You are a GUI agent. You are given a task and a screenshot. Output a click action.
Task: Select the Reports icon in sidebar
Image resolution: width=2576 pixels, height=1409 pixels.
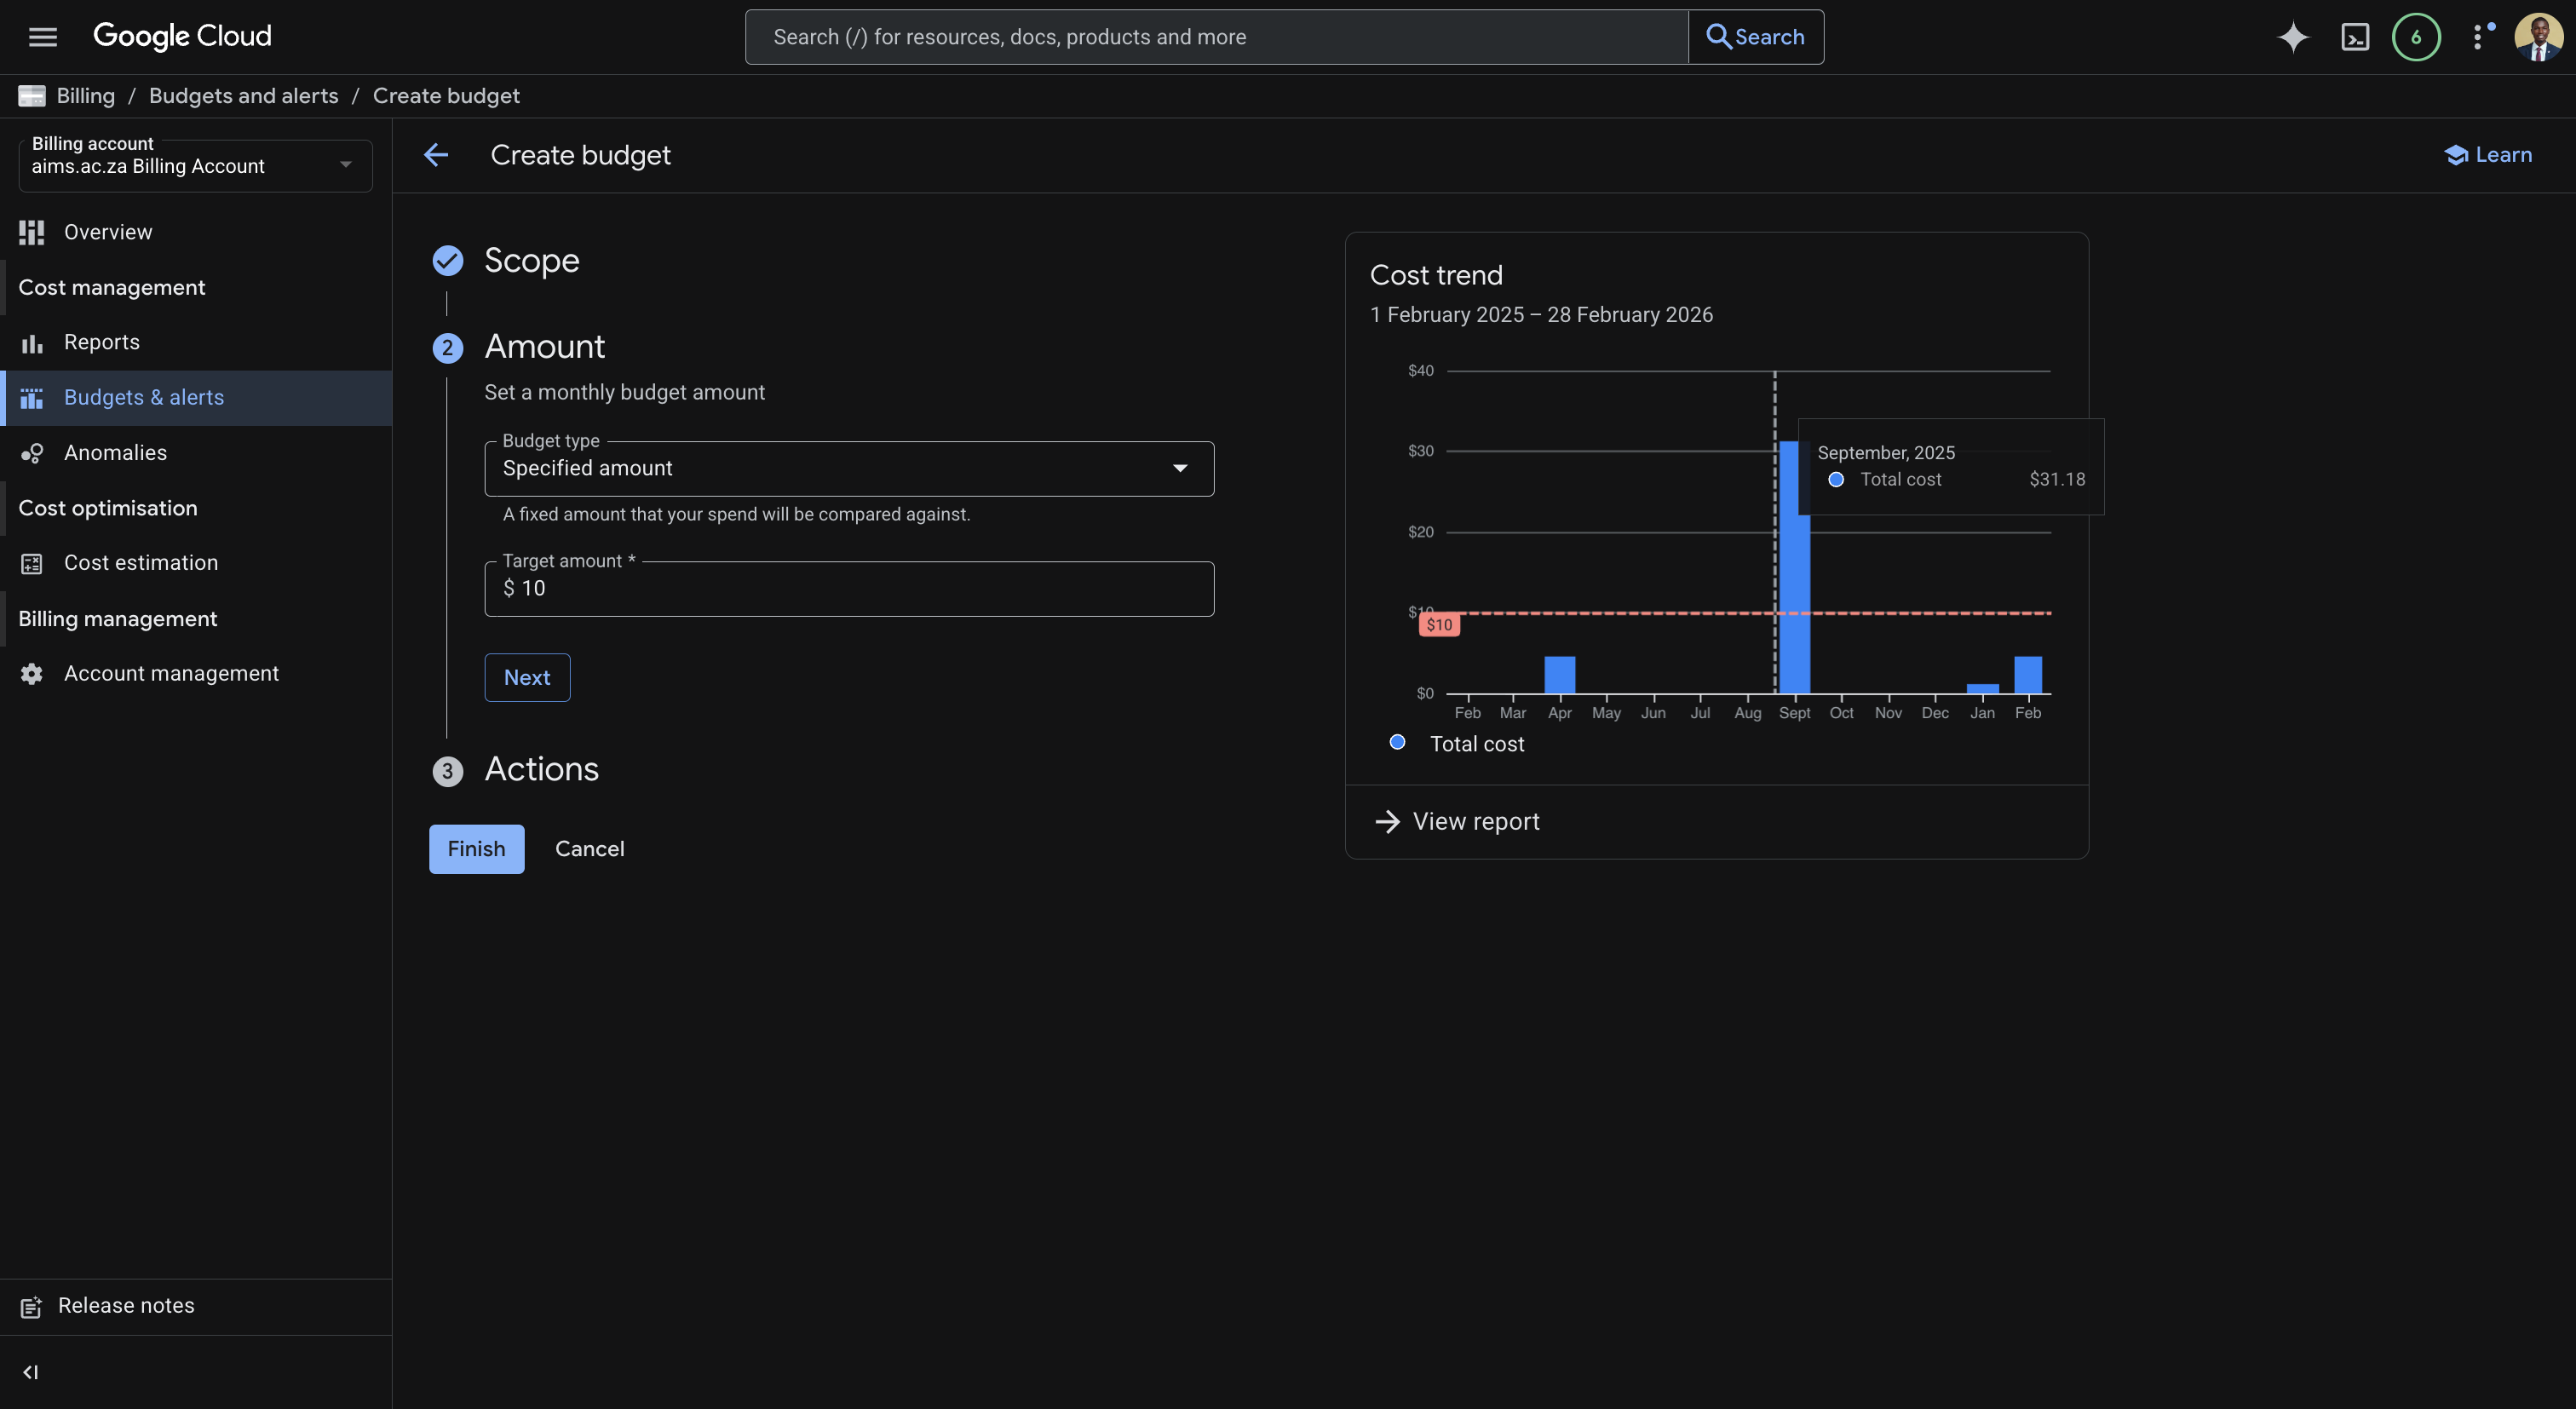pyautogui.click(x=31, y=343)
